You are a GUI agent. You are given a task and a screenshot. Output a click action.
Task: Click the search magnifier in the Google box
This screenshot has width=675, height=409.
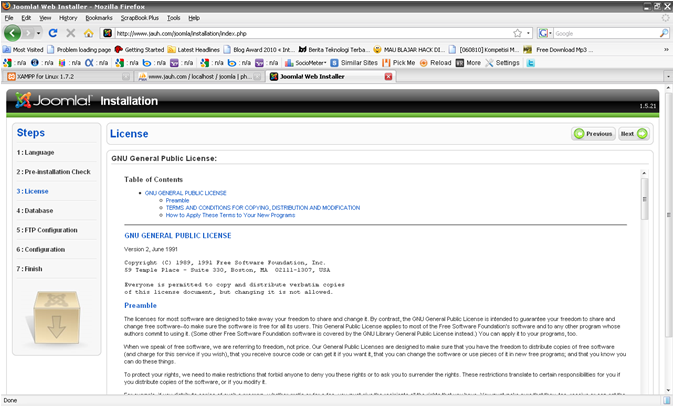click(x=664, y=33)
